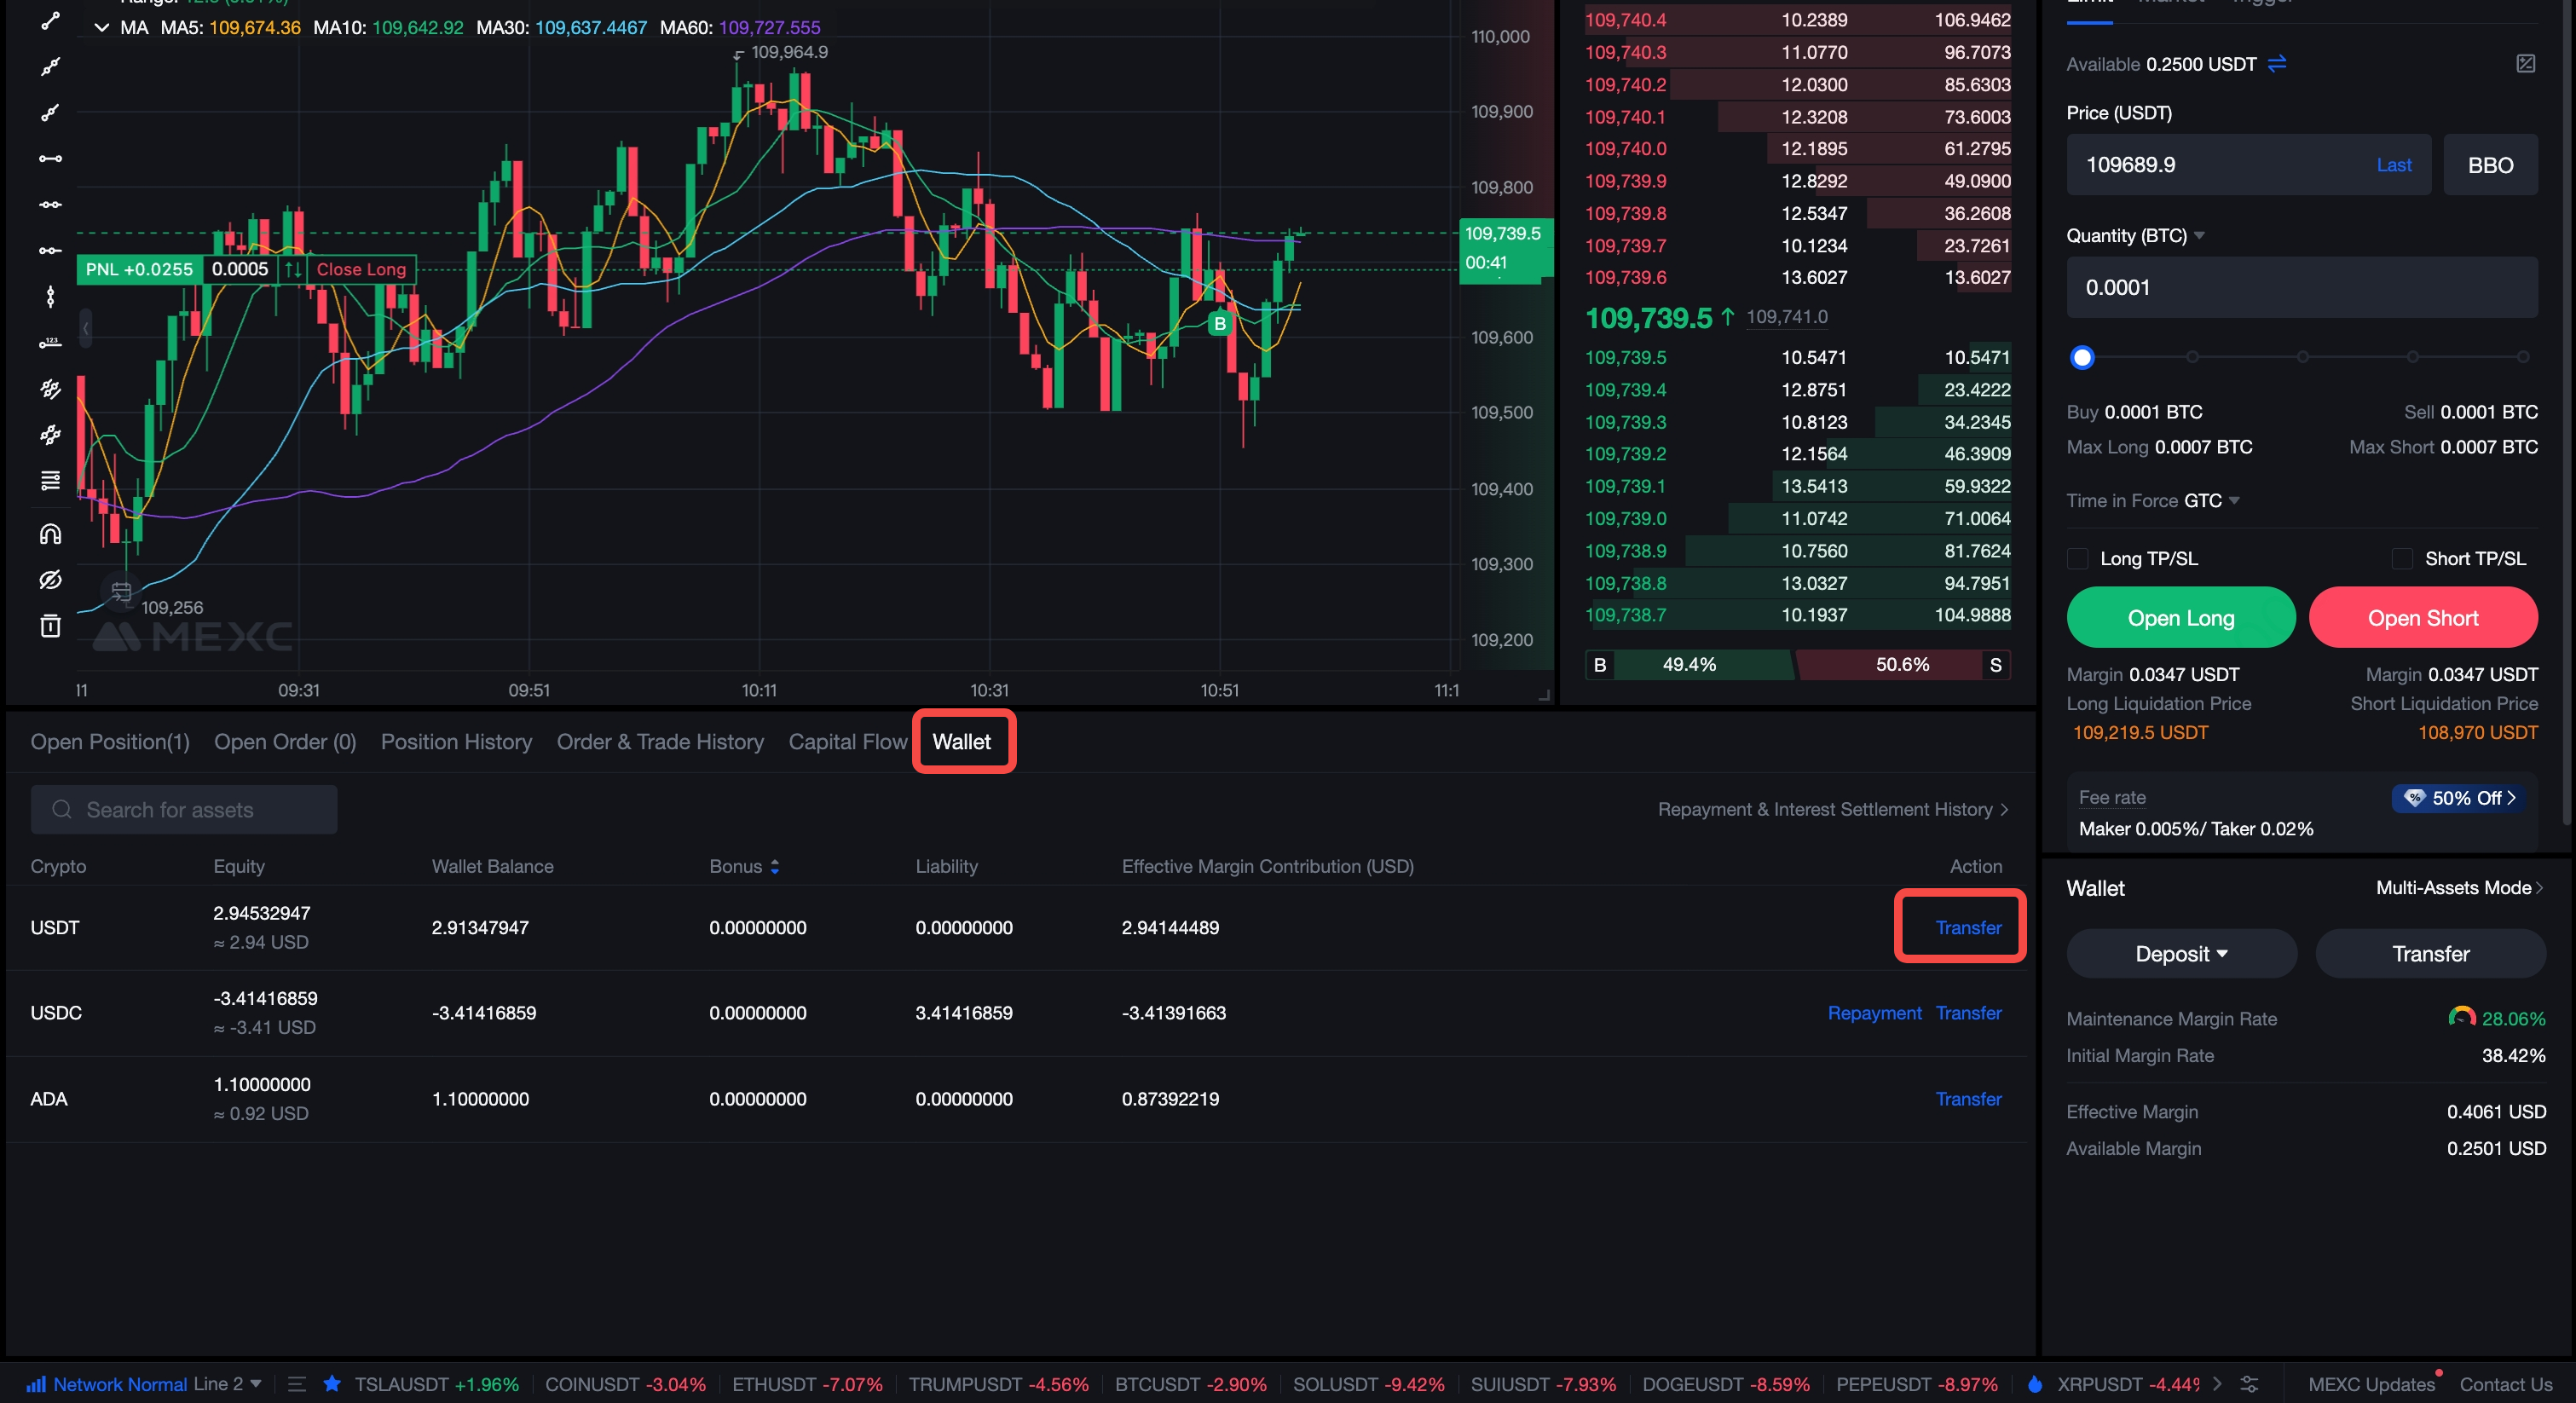2576x1403 pixels.
Task: Click the transfer arrows icon beside Available USDT
Action: coord(2277,64)
